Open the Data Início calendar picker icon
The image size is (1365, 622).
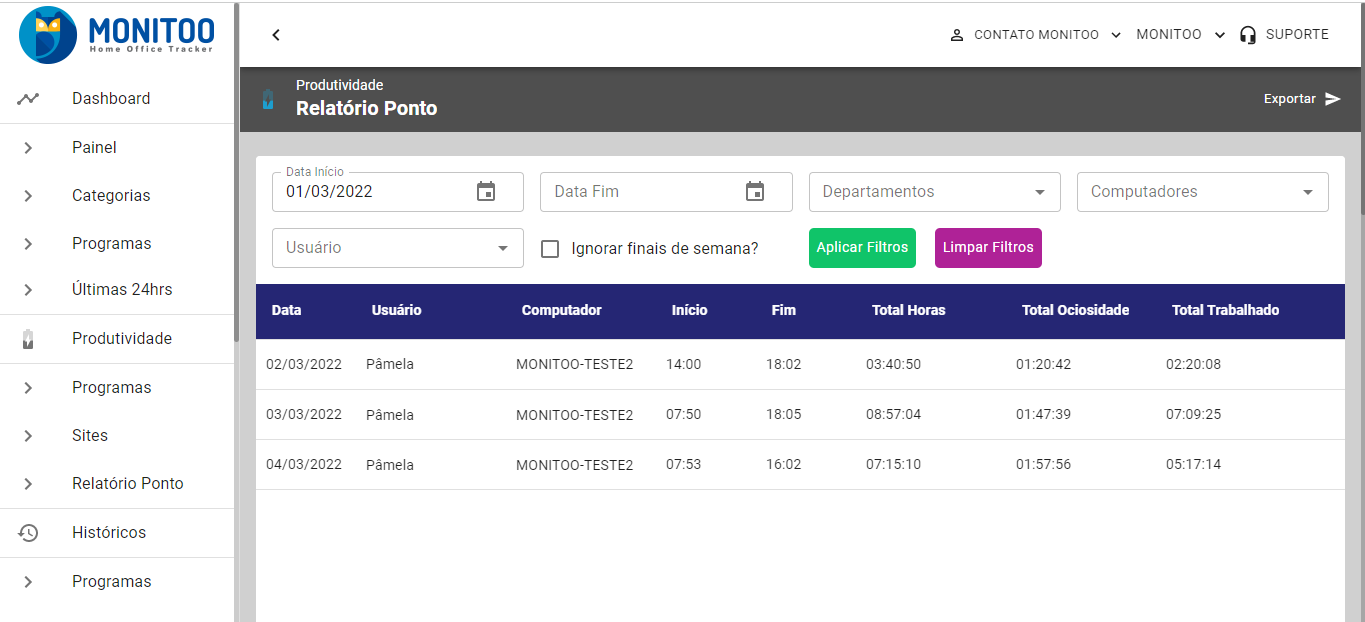[486, 191]
